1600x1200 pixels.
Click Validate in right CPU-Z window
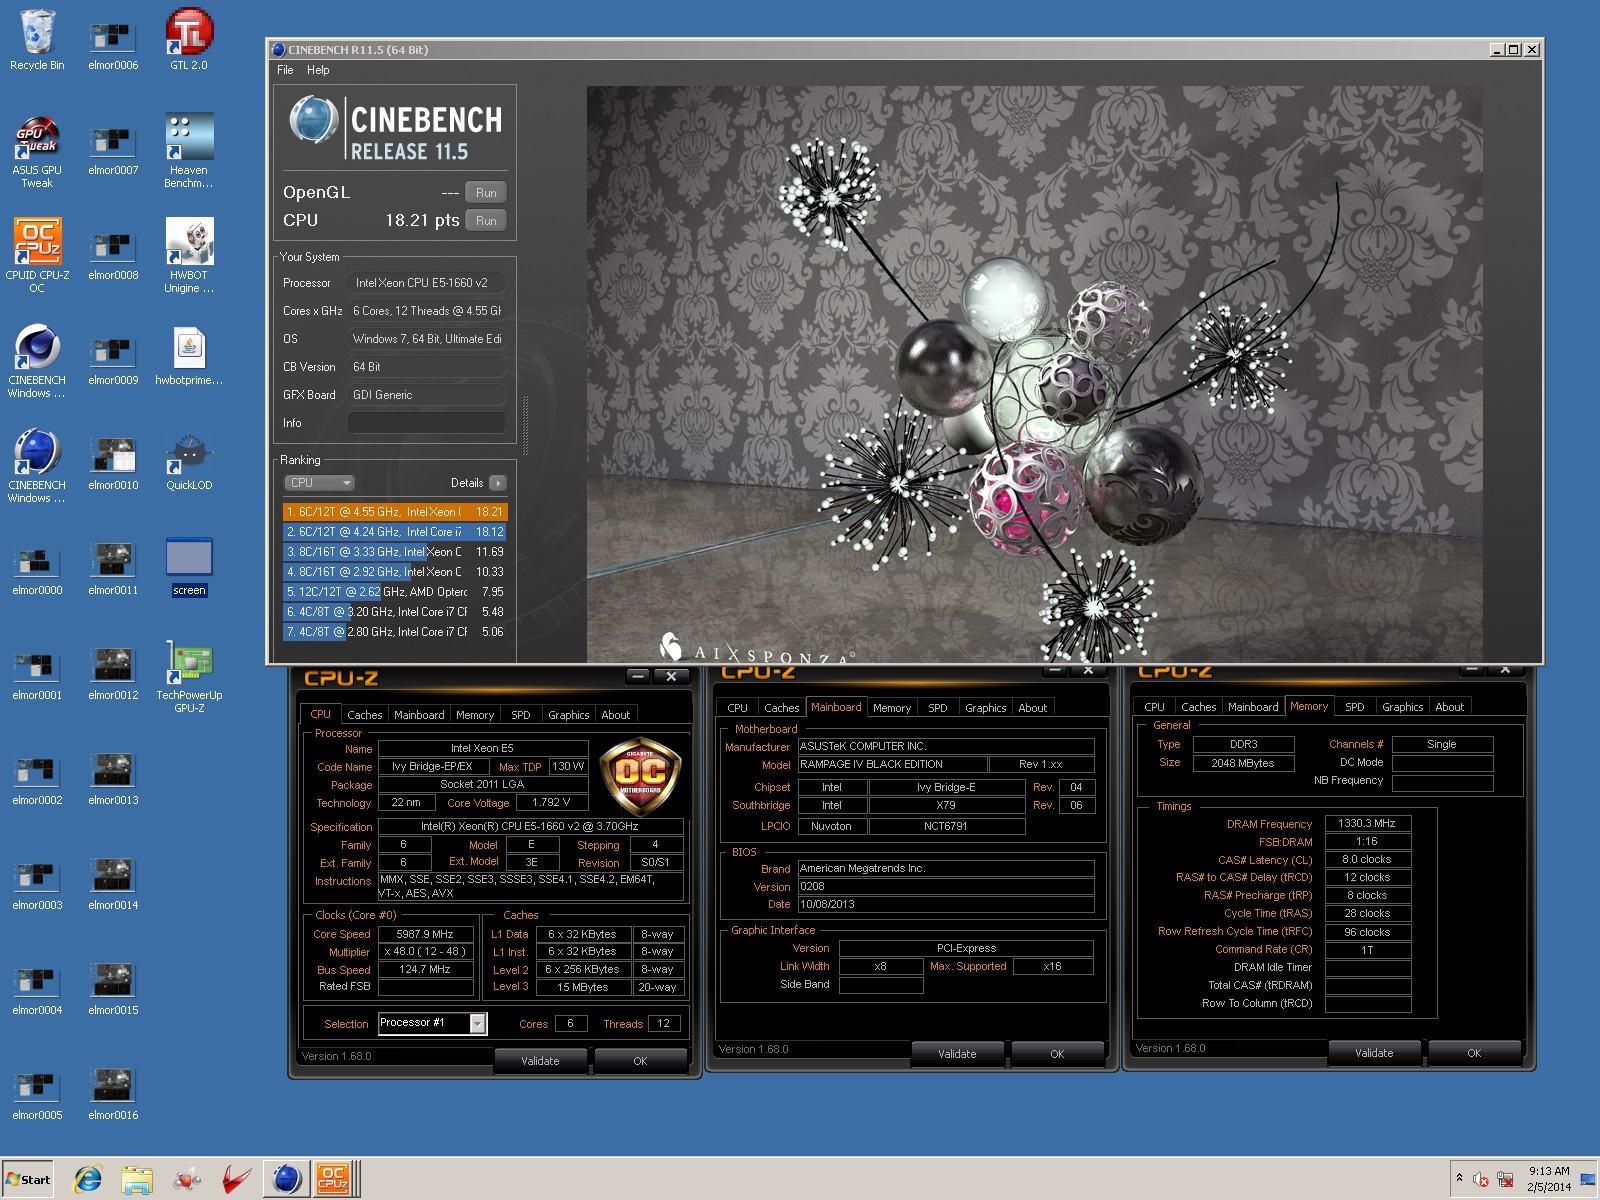[x=1374, y=1053]
